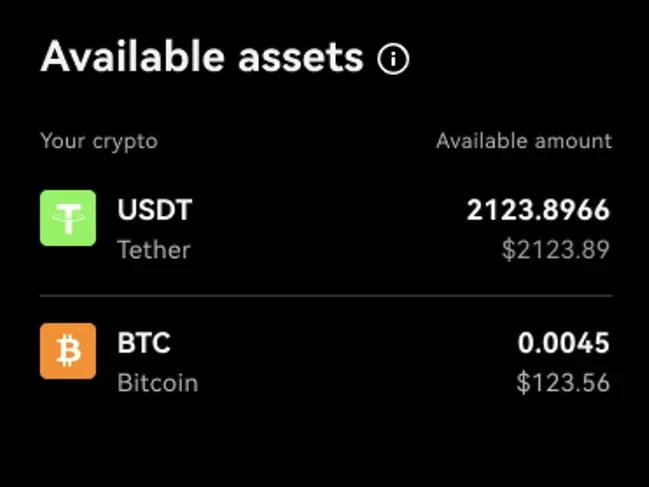Click the green Tether coin icon
The image size is (649, 487).
click(x=68, y=218)
